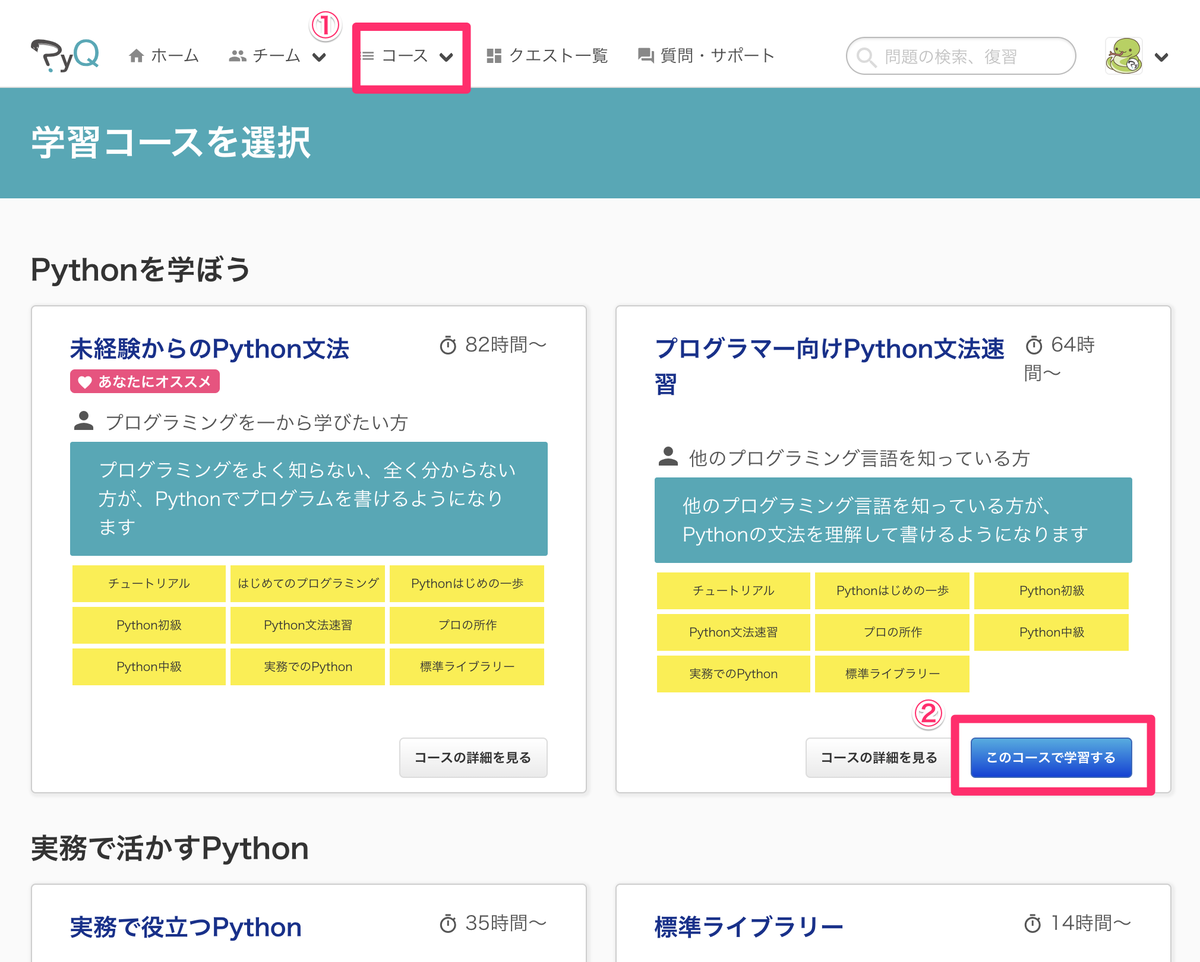
Task: Expand the チーム dropdown arrow
Action: pyautogui.click(x=319, y=57)
